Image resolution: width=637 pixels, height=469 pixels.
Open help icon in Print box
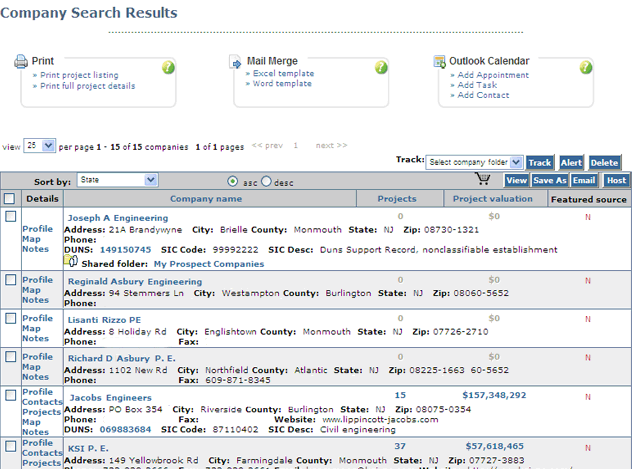168,67
